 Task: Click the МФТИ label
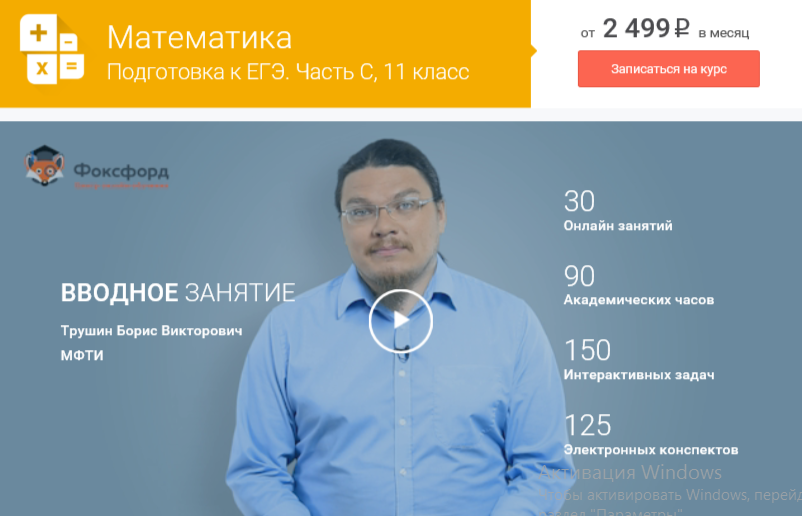point(82,355)
